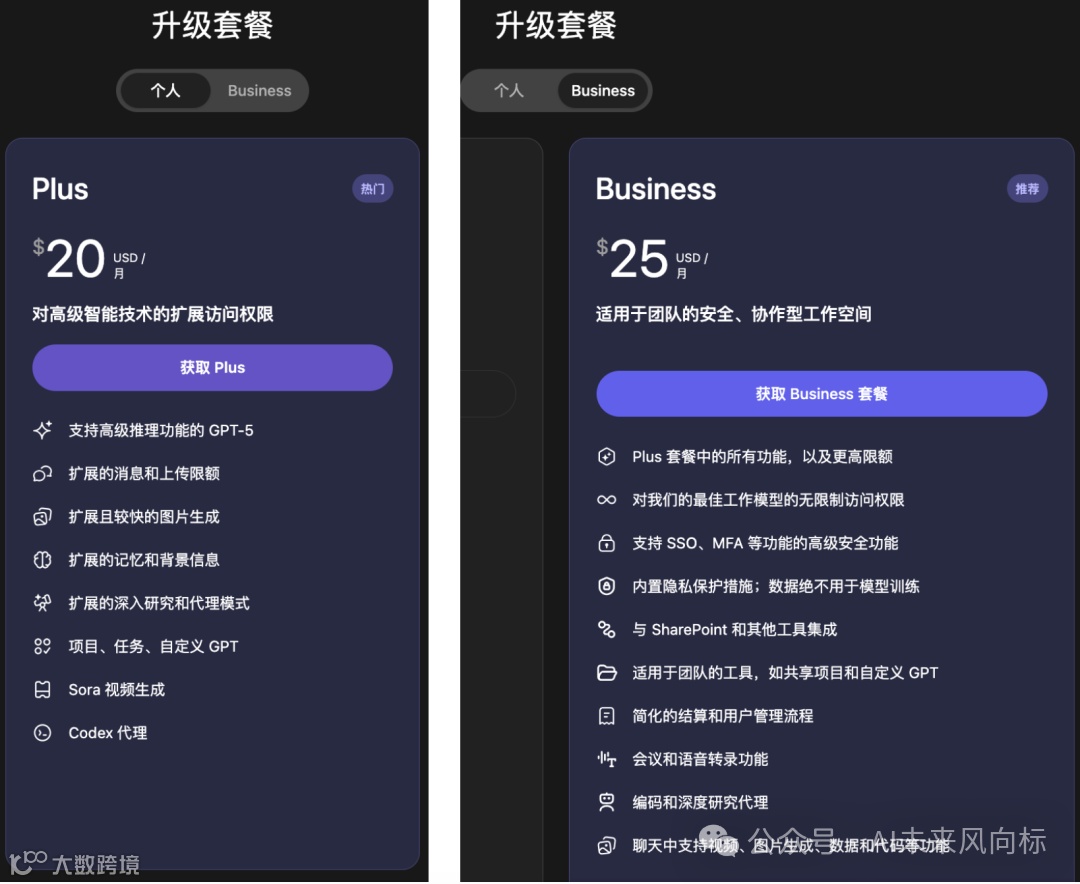Click the sparkle icon next to GPT-5 feature
Image resolution: width=1080 pixels, height=884 pixels.
coord(43,430)
